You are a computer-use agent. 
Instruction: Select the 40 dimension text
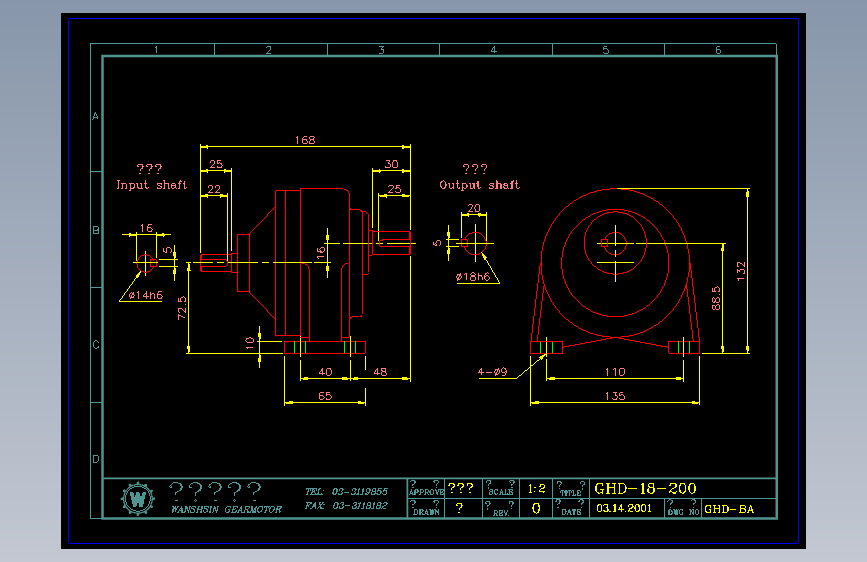click(x=325, y=372)
